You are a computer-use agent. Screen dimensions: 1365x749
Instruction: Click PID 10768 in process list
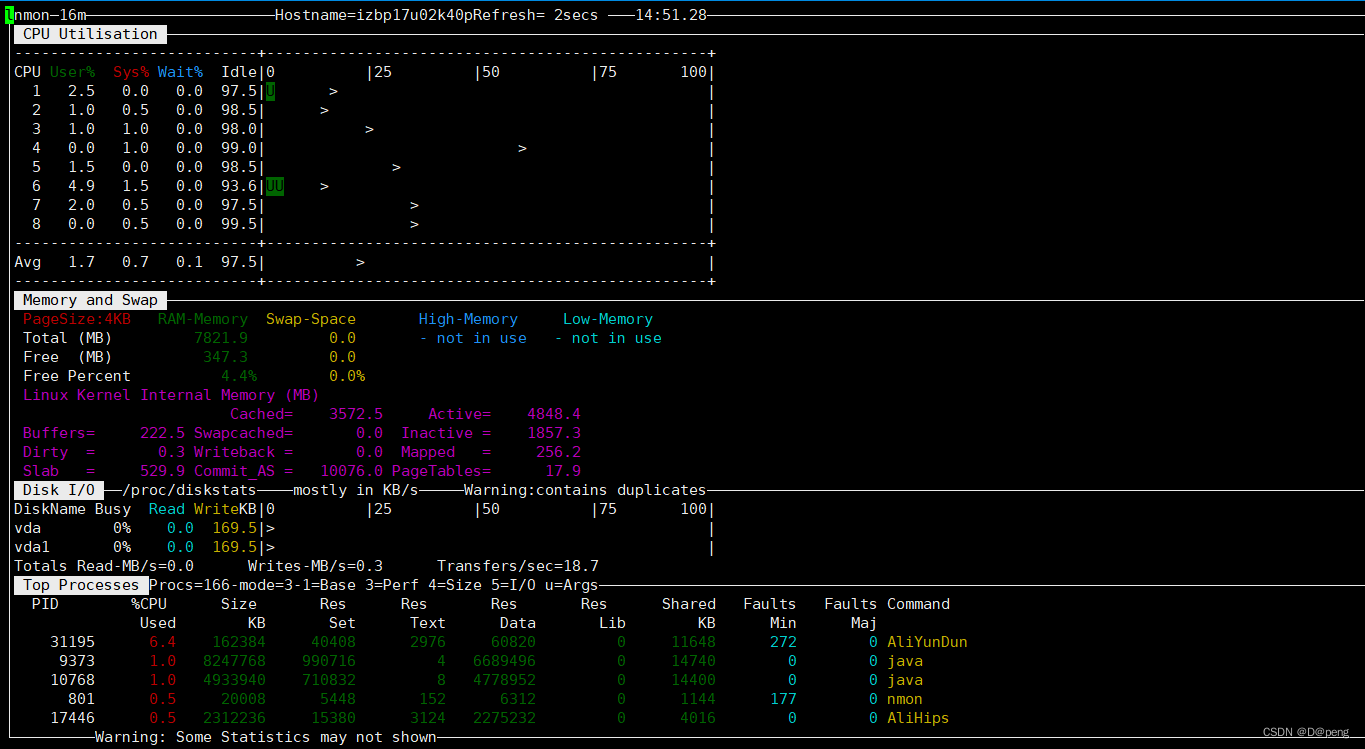pyautogui.click(x=73, y=680)
